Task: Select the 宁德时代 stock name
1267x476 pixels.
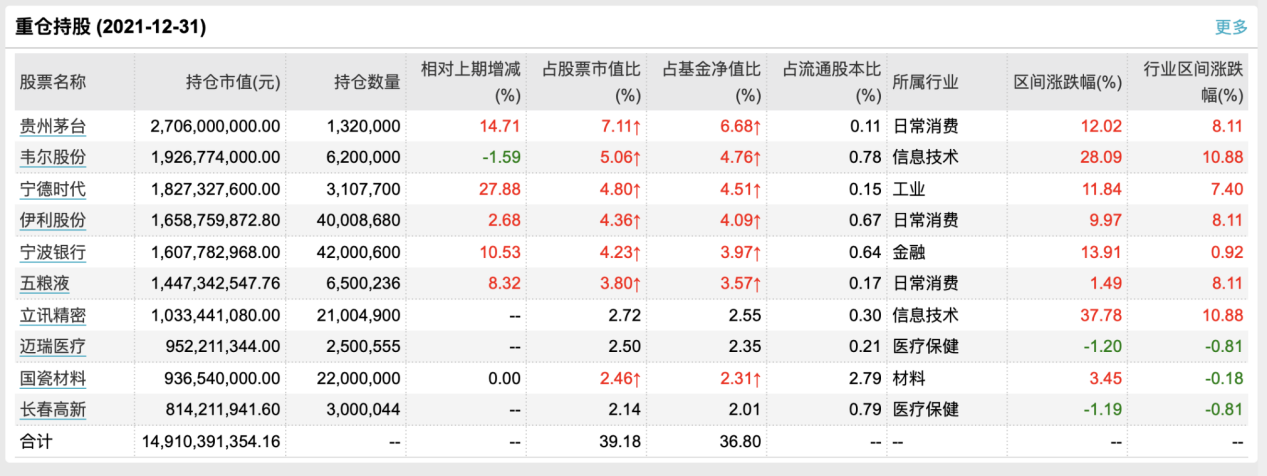Action: coord(53,189)
